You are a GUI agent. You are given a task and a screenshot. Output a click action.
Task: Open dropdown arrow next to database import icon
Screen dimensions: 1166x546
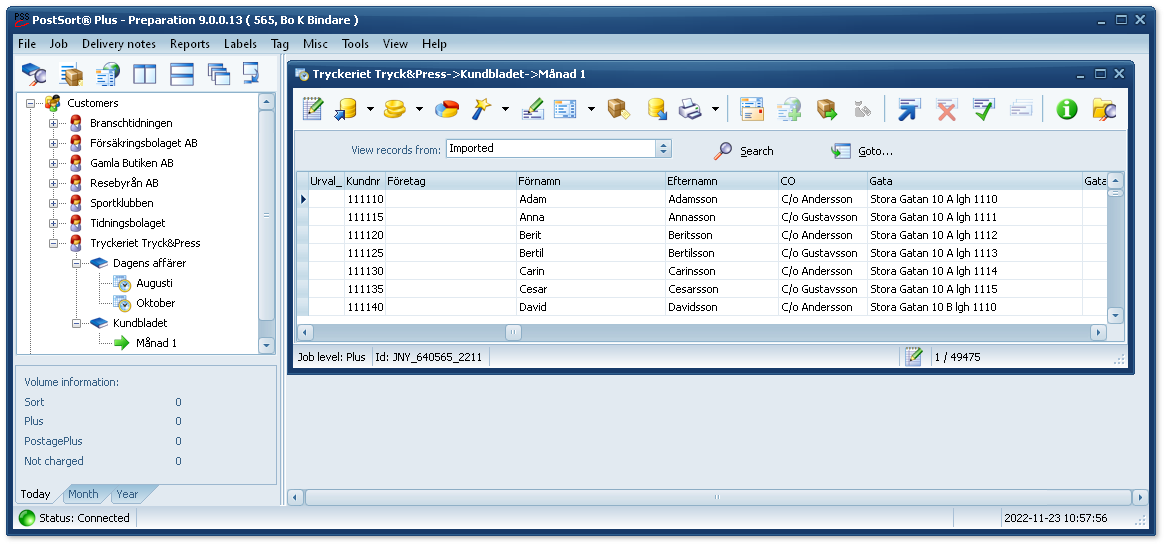[370, 109]
